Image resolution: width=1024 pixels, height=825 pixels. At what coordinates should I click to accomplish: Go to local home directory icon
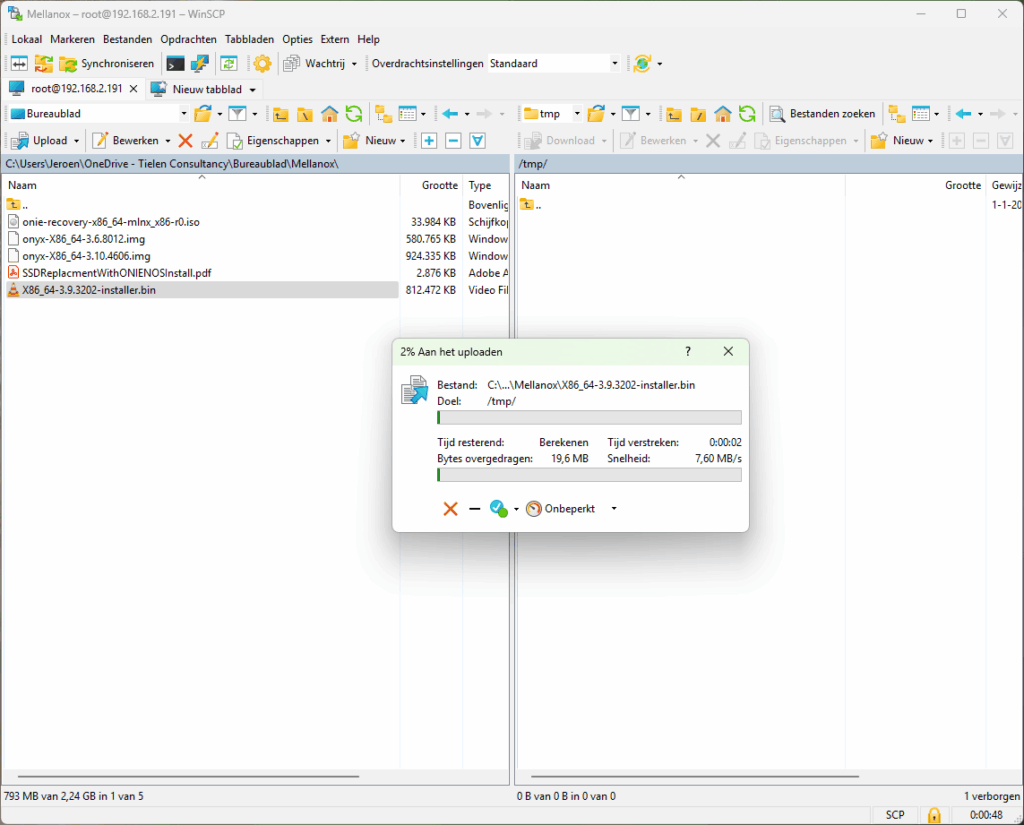330,114
